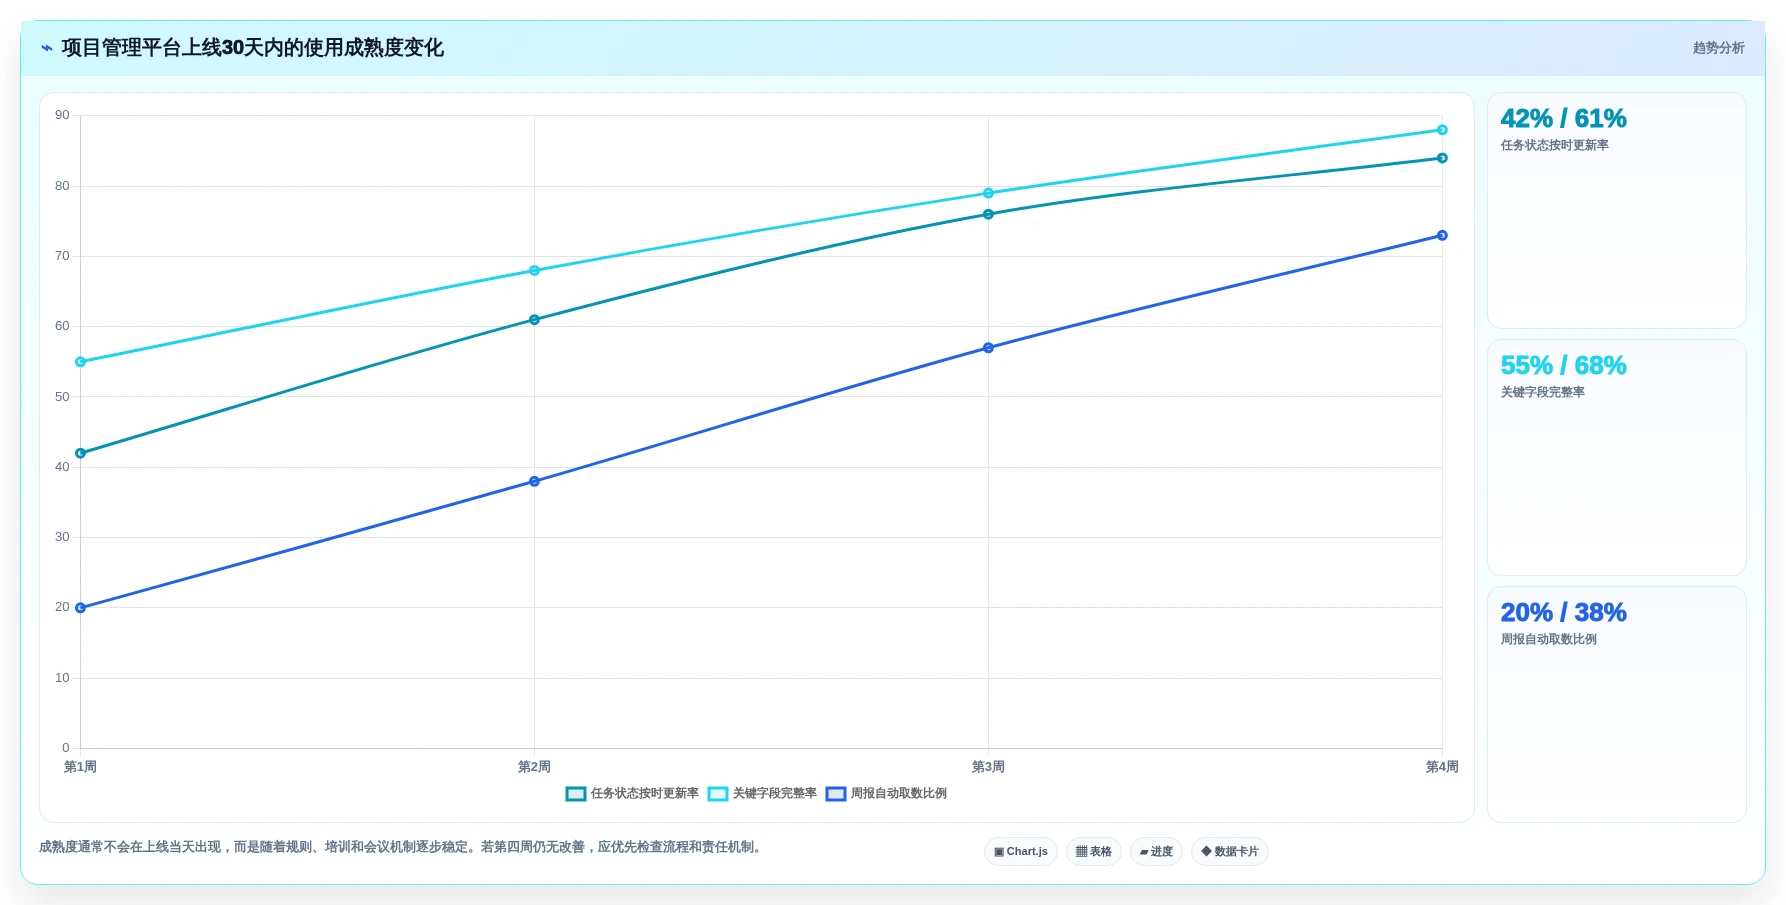
Task: Click 周报自动取数比例 data point at 第2周 (38)
Action: 534,481
